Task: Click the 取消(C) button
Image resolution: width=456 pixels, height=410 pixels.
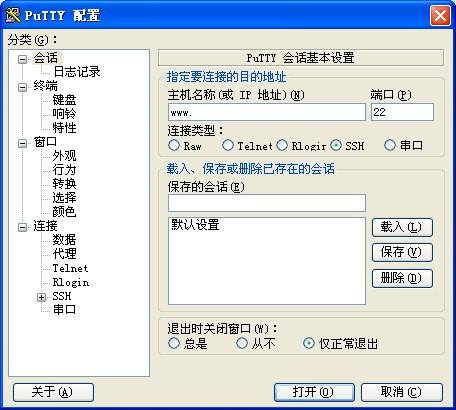Action: [402, 392]
